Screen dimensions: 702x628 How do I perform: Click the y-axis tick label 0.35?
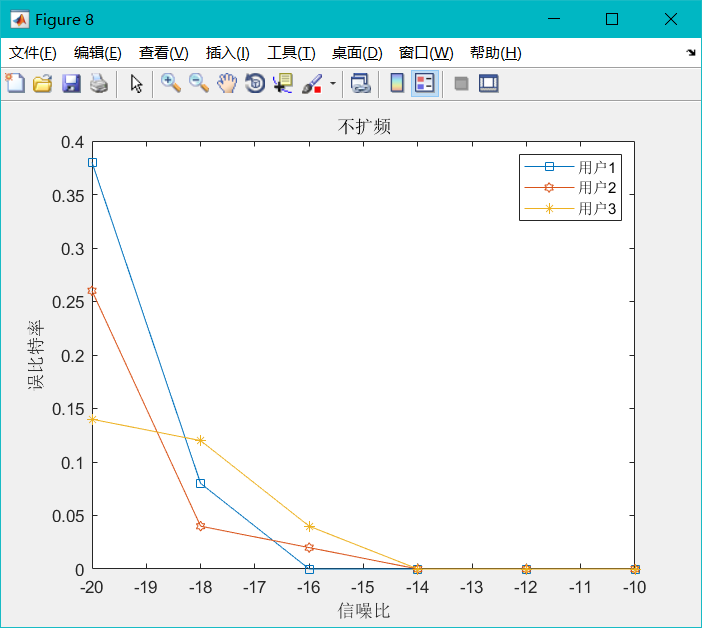68,196
